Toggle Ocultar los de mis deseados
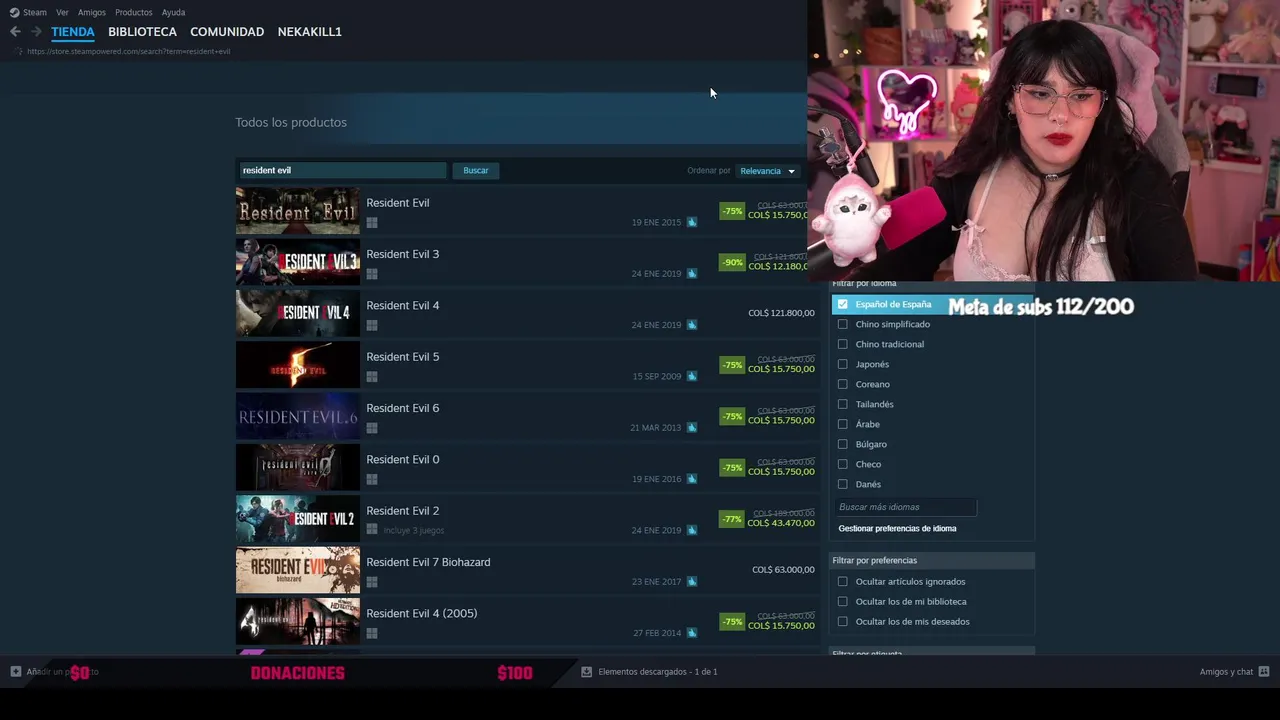Image resolution: width=1280 pixels, height=720 pixels. click(843, 621)
